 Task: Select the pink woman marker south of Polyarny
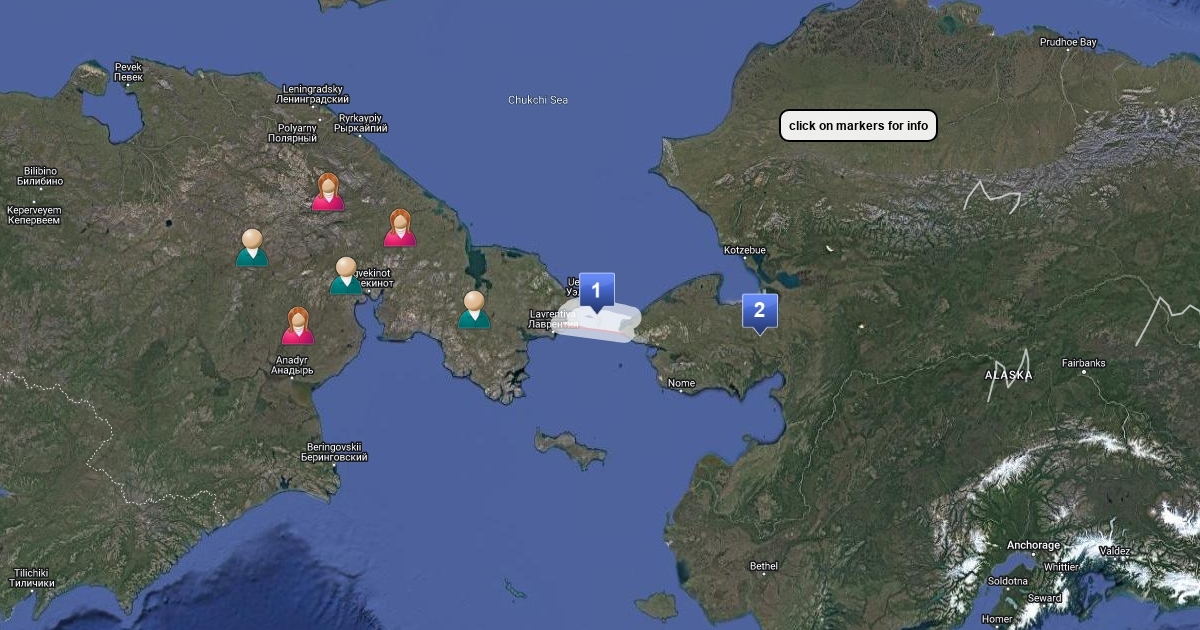coord(328,192)
